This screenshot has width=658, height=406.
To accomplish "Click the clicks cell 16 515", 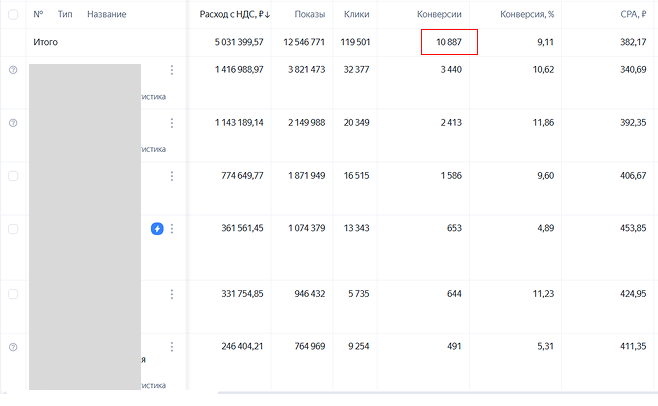I will (x=357, y=175).
